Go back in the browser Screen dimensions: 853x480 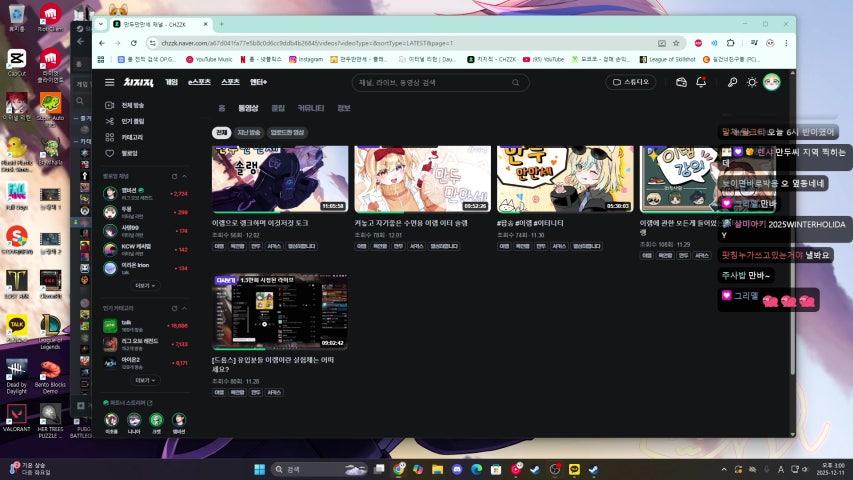click(x=102, y=43)
